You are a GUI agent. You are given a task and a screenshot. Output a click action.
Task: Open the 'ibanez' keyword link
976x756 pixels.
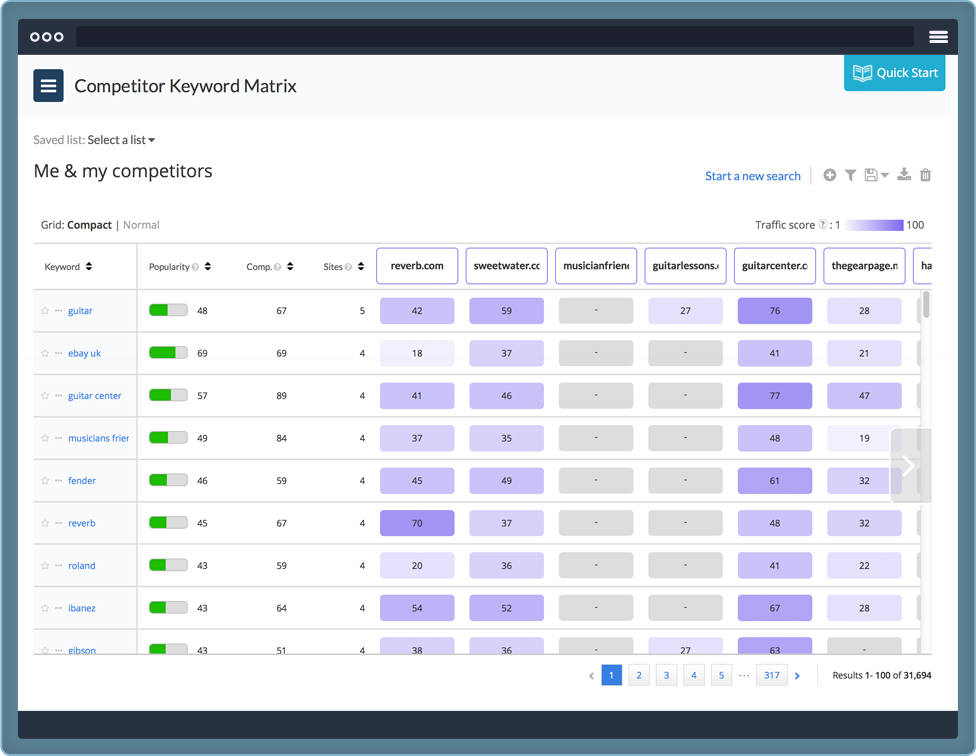tap(82, 609)
